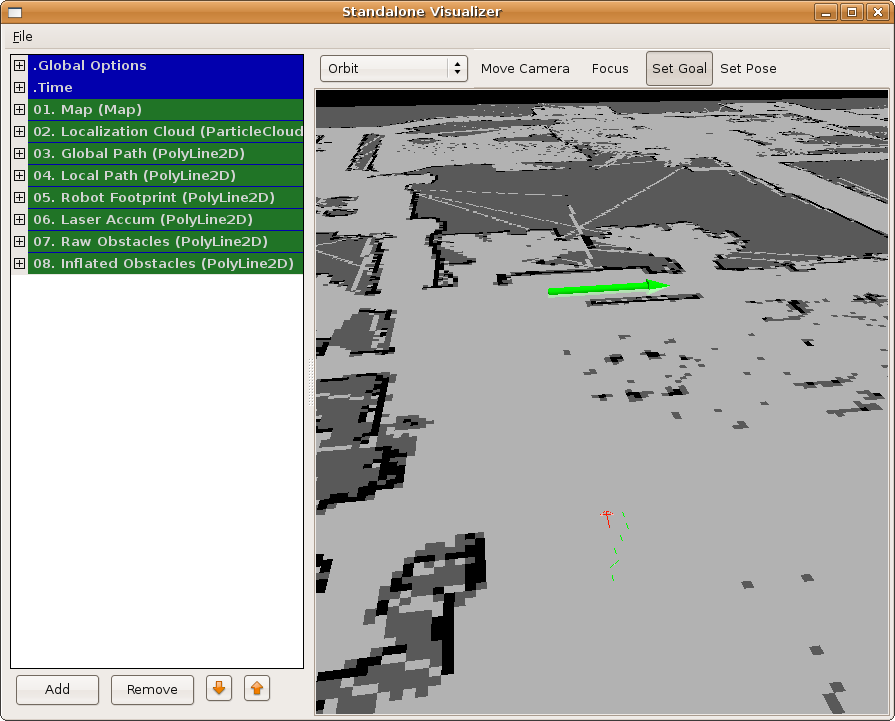Choose the Set Pose tool
Image resolution: width=895 pixels, height=721 pixels.
[x=748, y=68]
